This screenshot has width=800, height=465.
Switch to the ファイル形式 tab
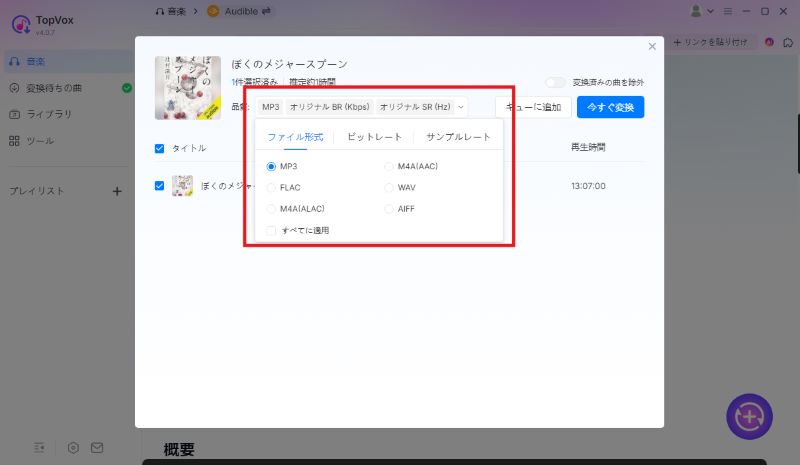coord(295,137)
